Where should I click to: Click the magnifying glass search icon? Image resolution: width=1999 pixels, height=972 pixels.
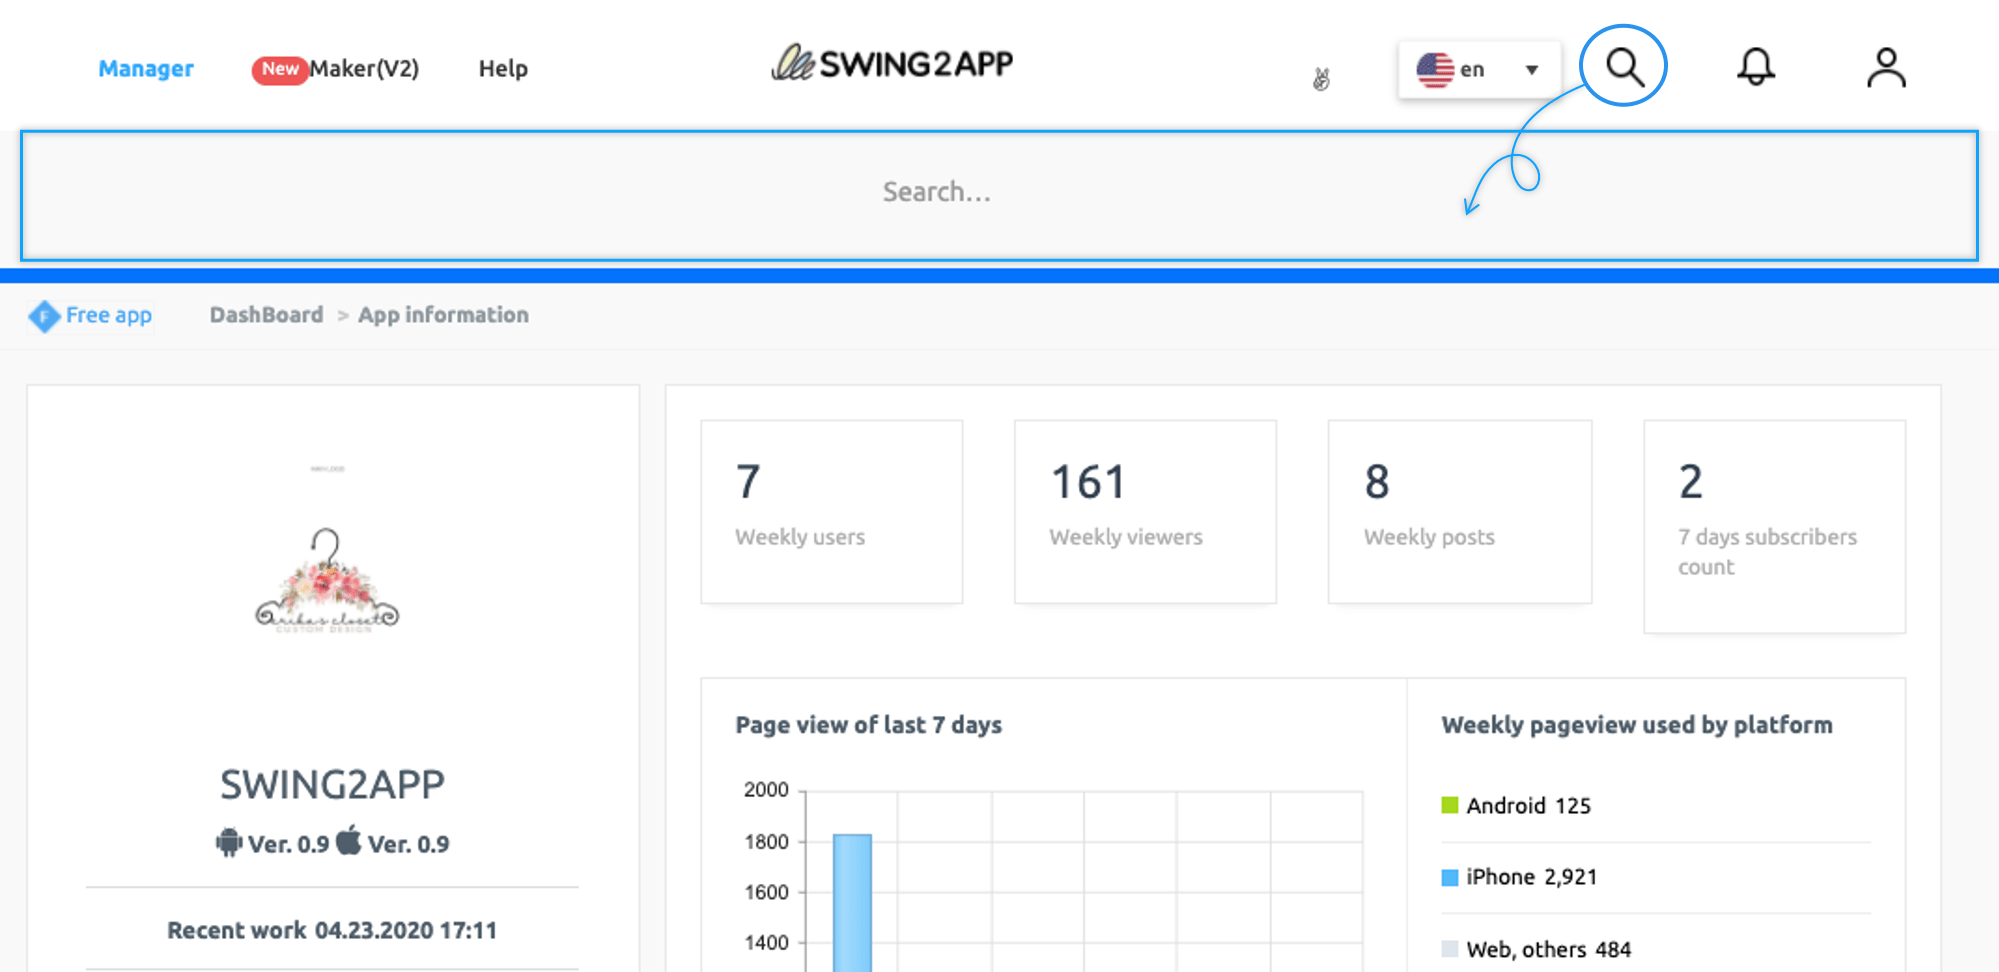1624,68
